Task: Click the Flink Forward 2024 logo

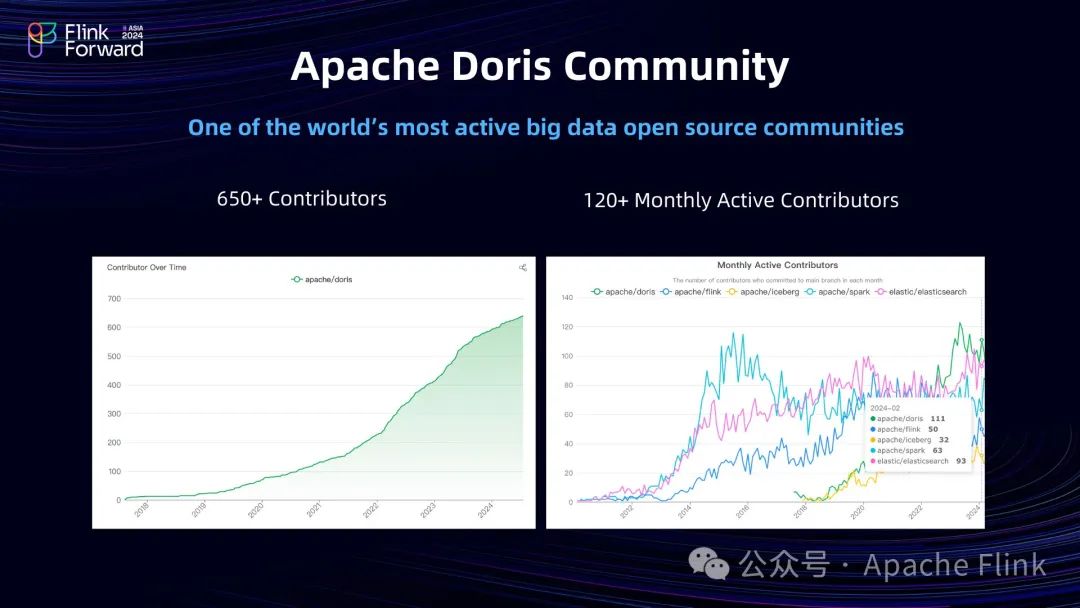Action: coord(85,40)
